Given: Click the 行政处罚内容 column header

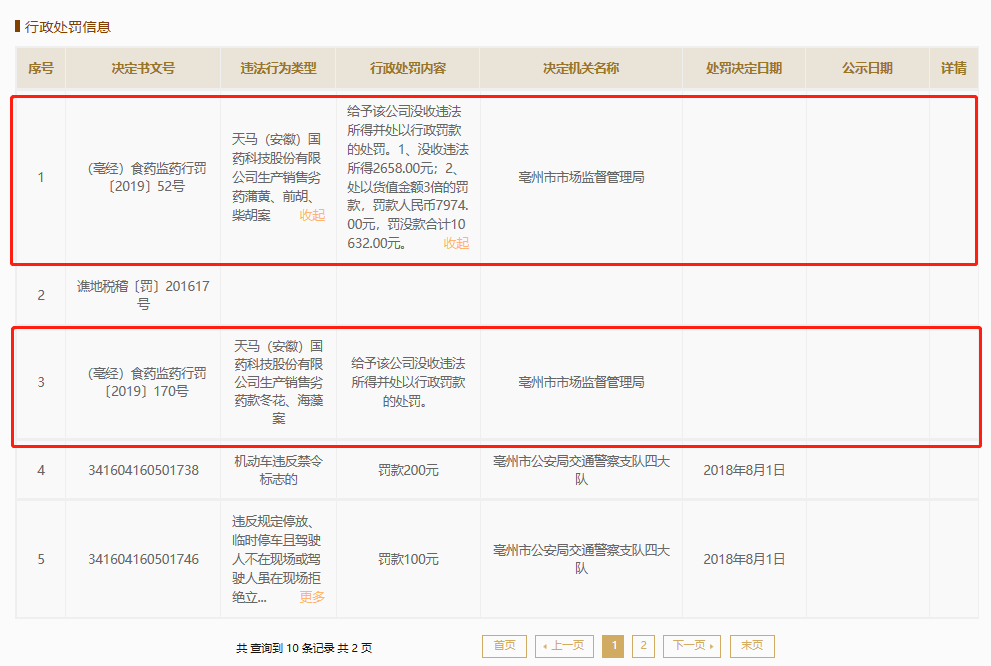Looking at the screenshot, I should 408,68.
